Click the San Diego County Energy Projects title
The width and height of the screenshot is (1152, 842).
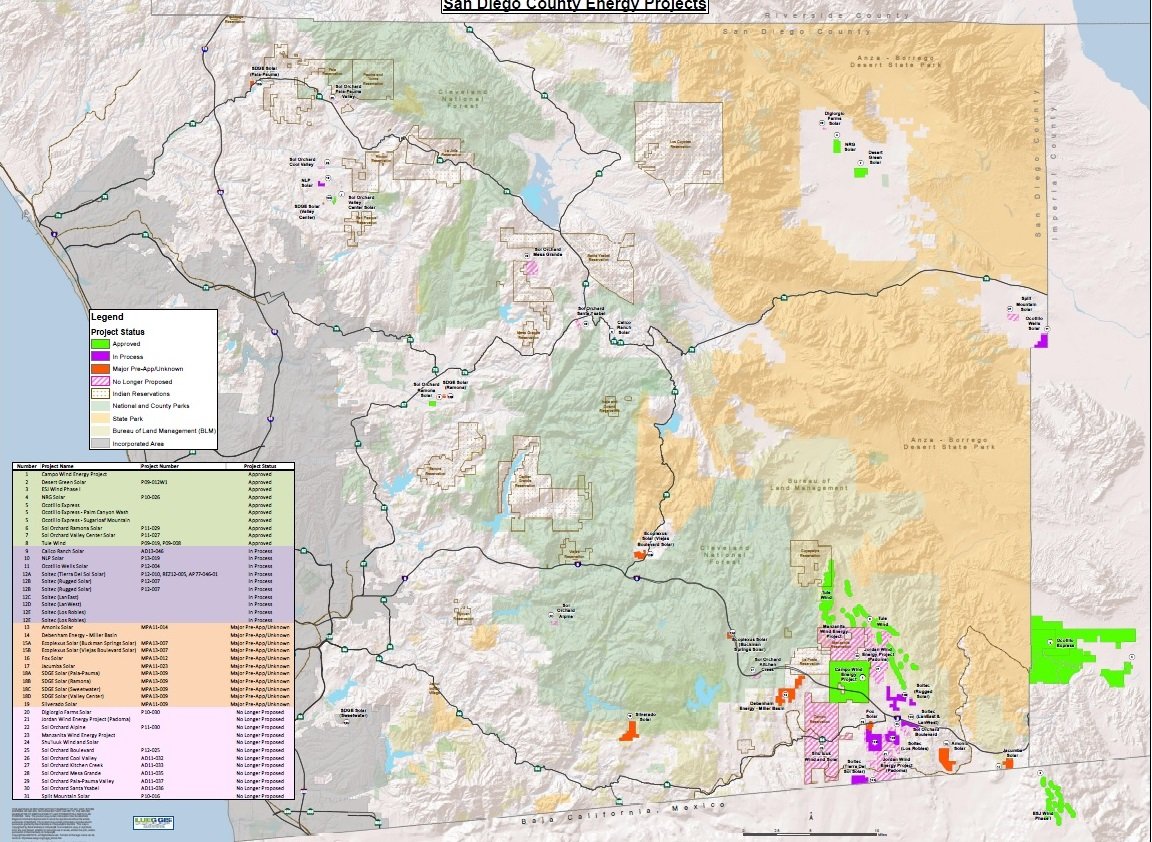point(575,6)
